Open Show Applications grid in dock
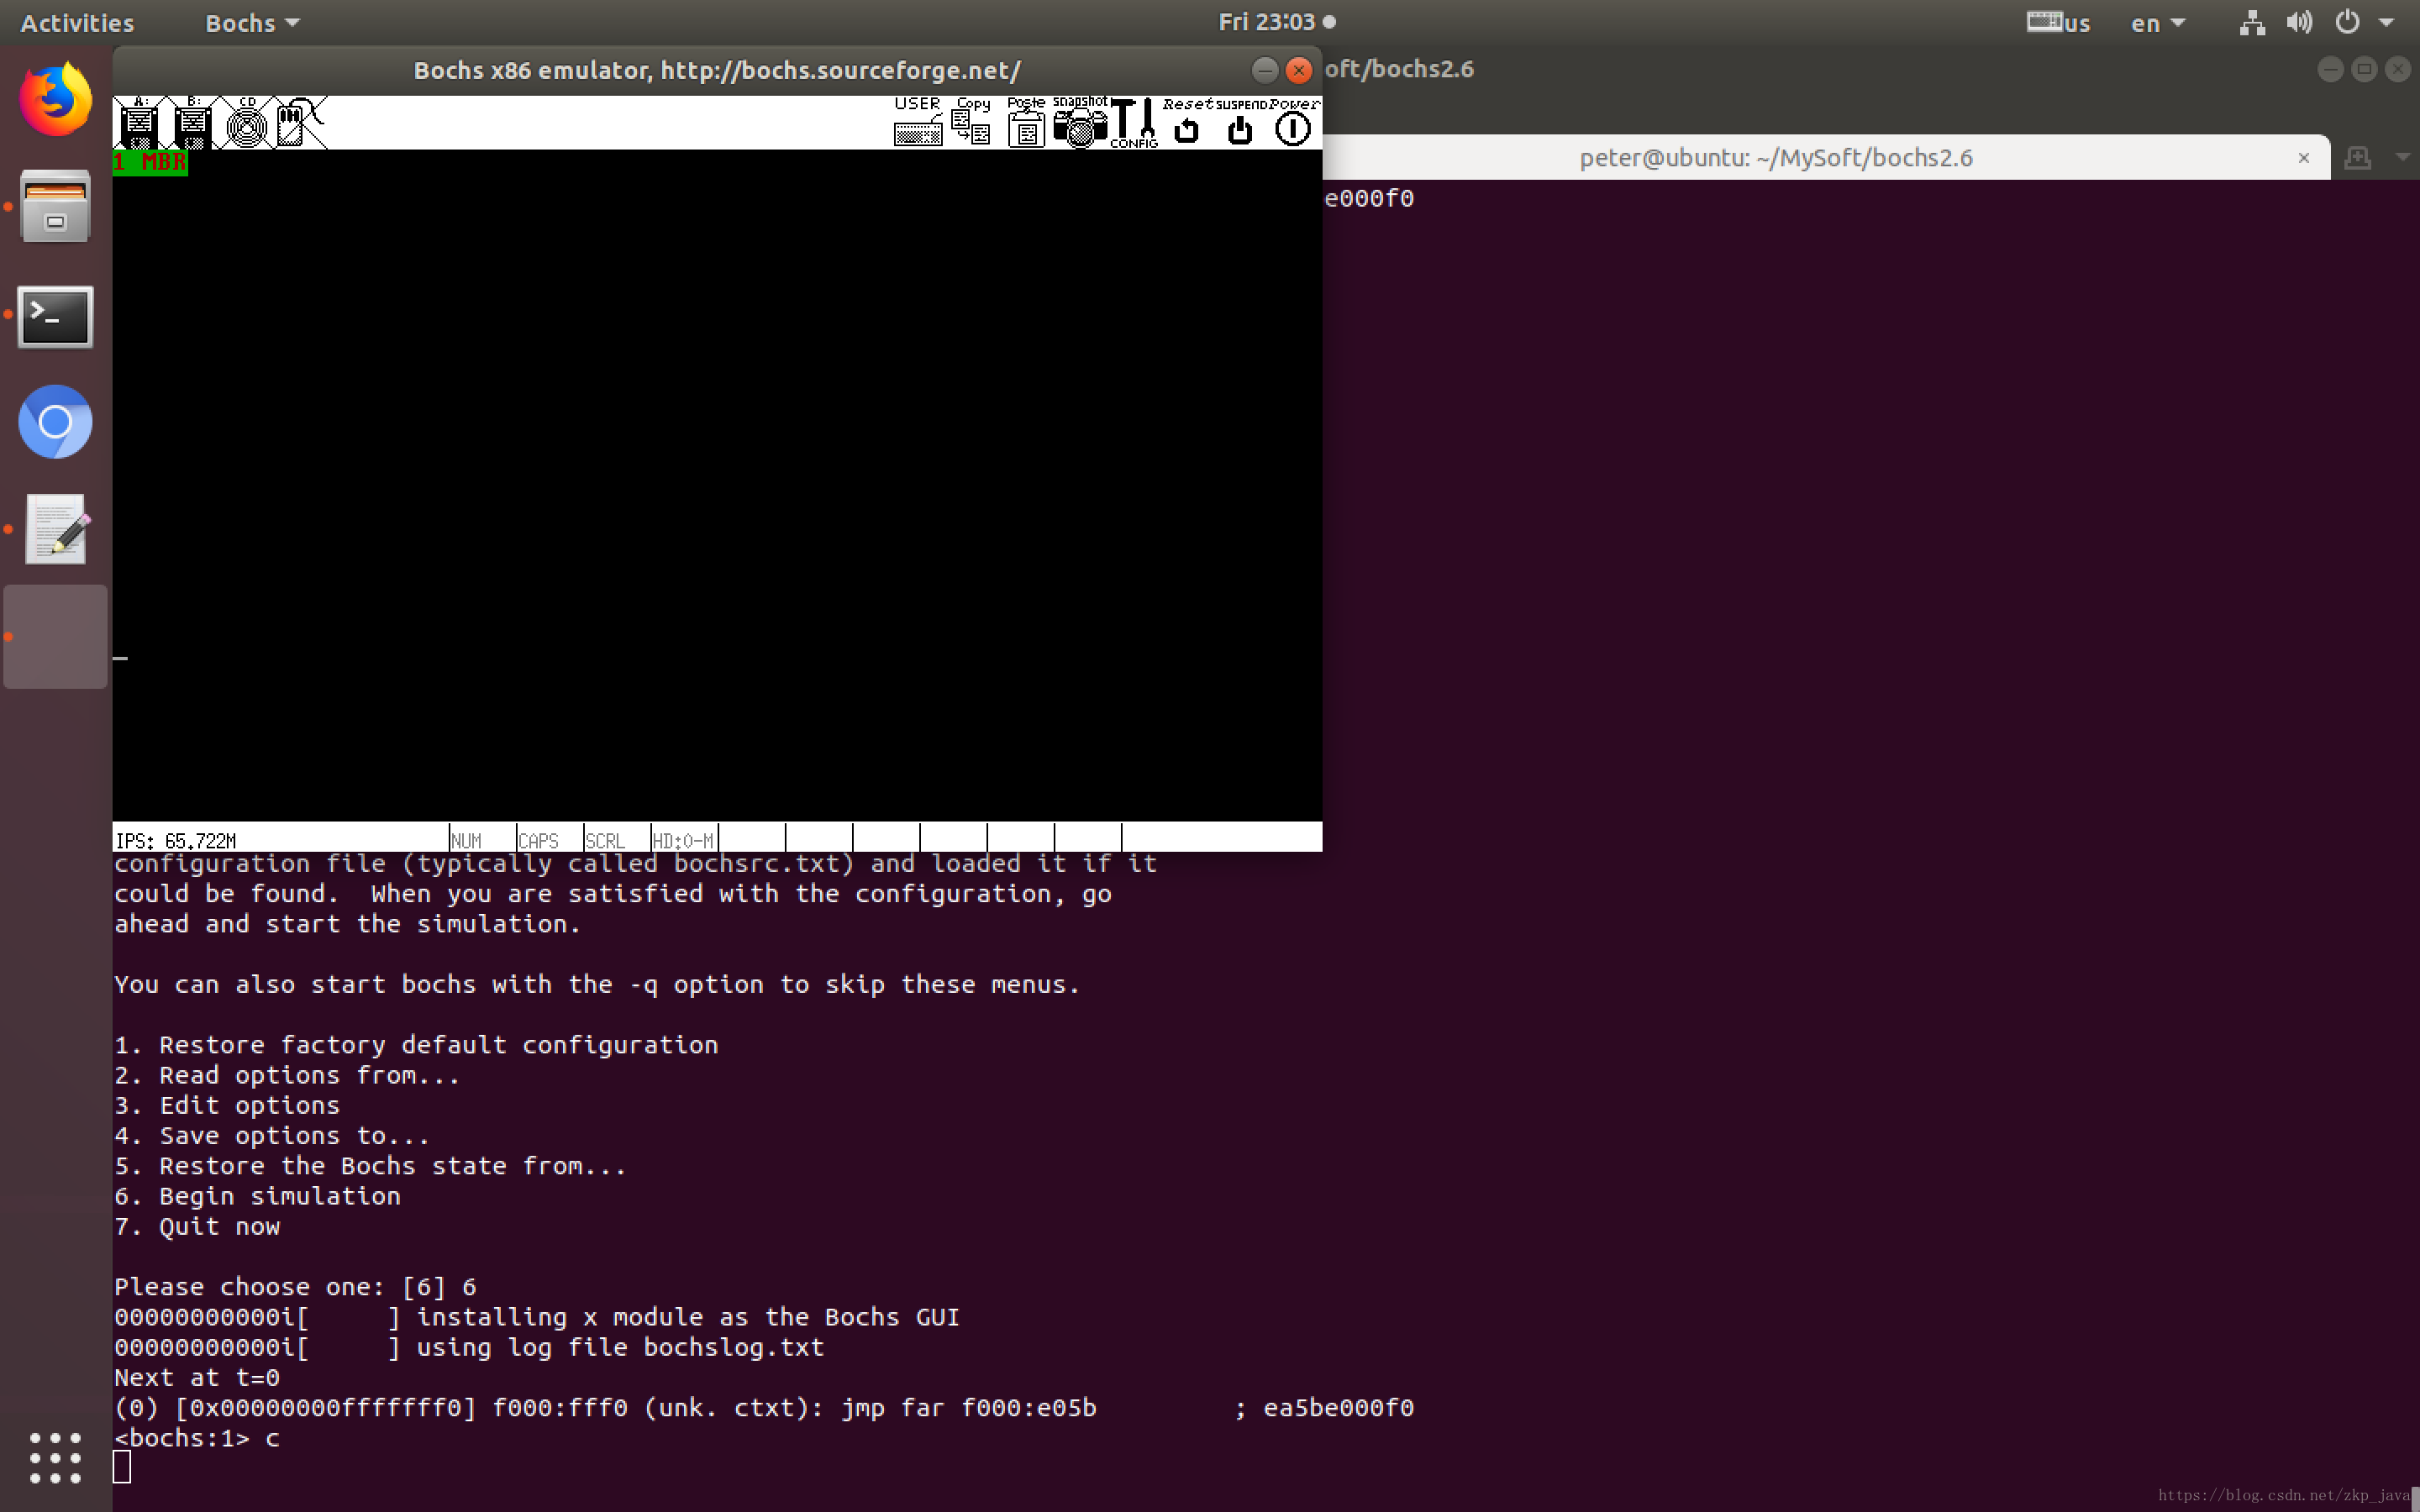Viewport: 2420px width, 1512px height. (x=55, y=1457)
